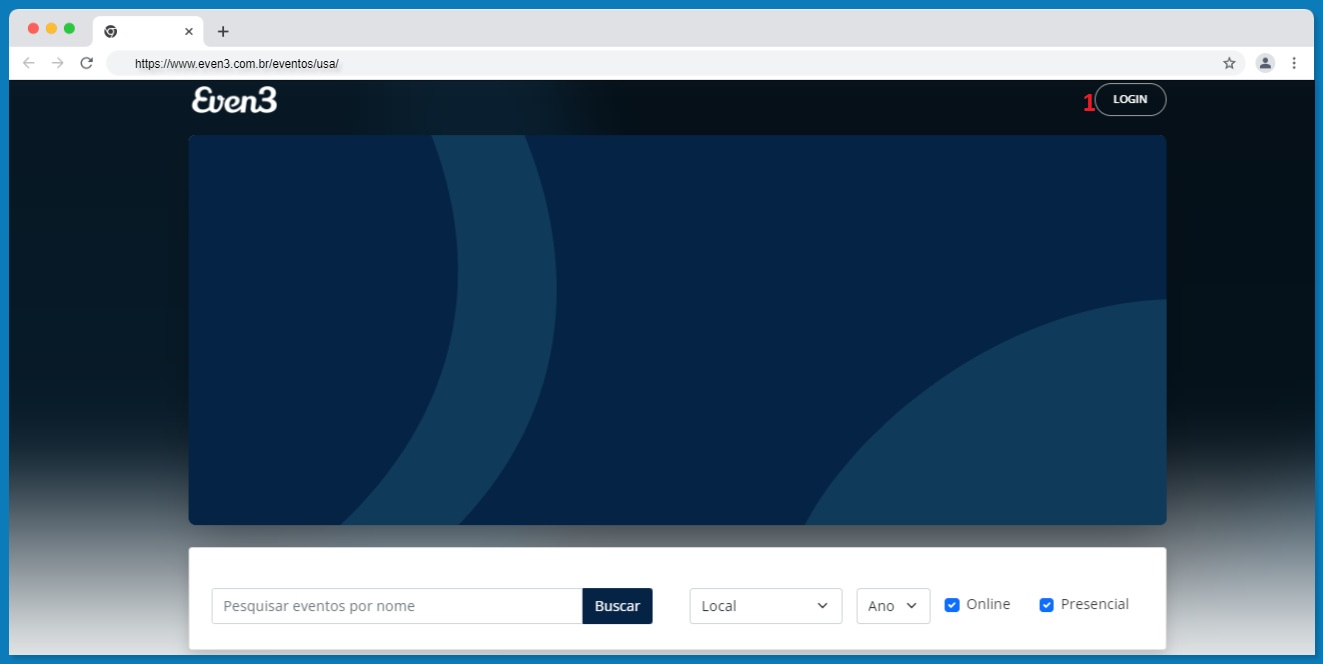Open the browser three-dot menu
1323x664 pixels.
tap(1294, 63)
